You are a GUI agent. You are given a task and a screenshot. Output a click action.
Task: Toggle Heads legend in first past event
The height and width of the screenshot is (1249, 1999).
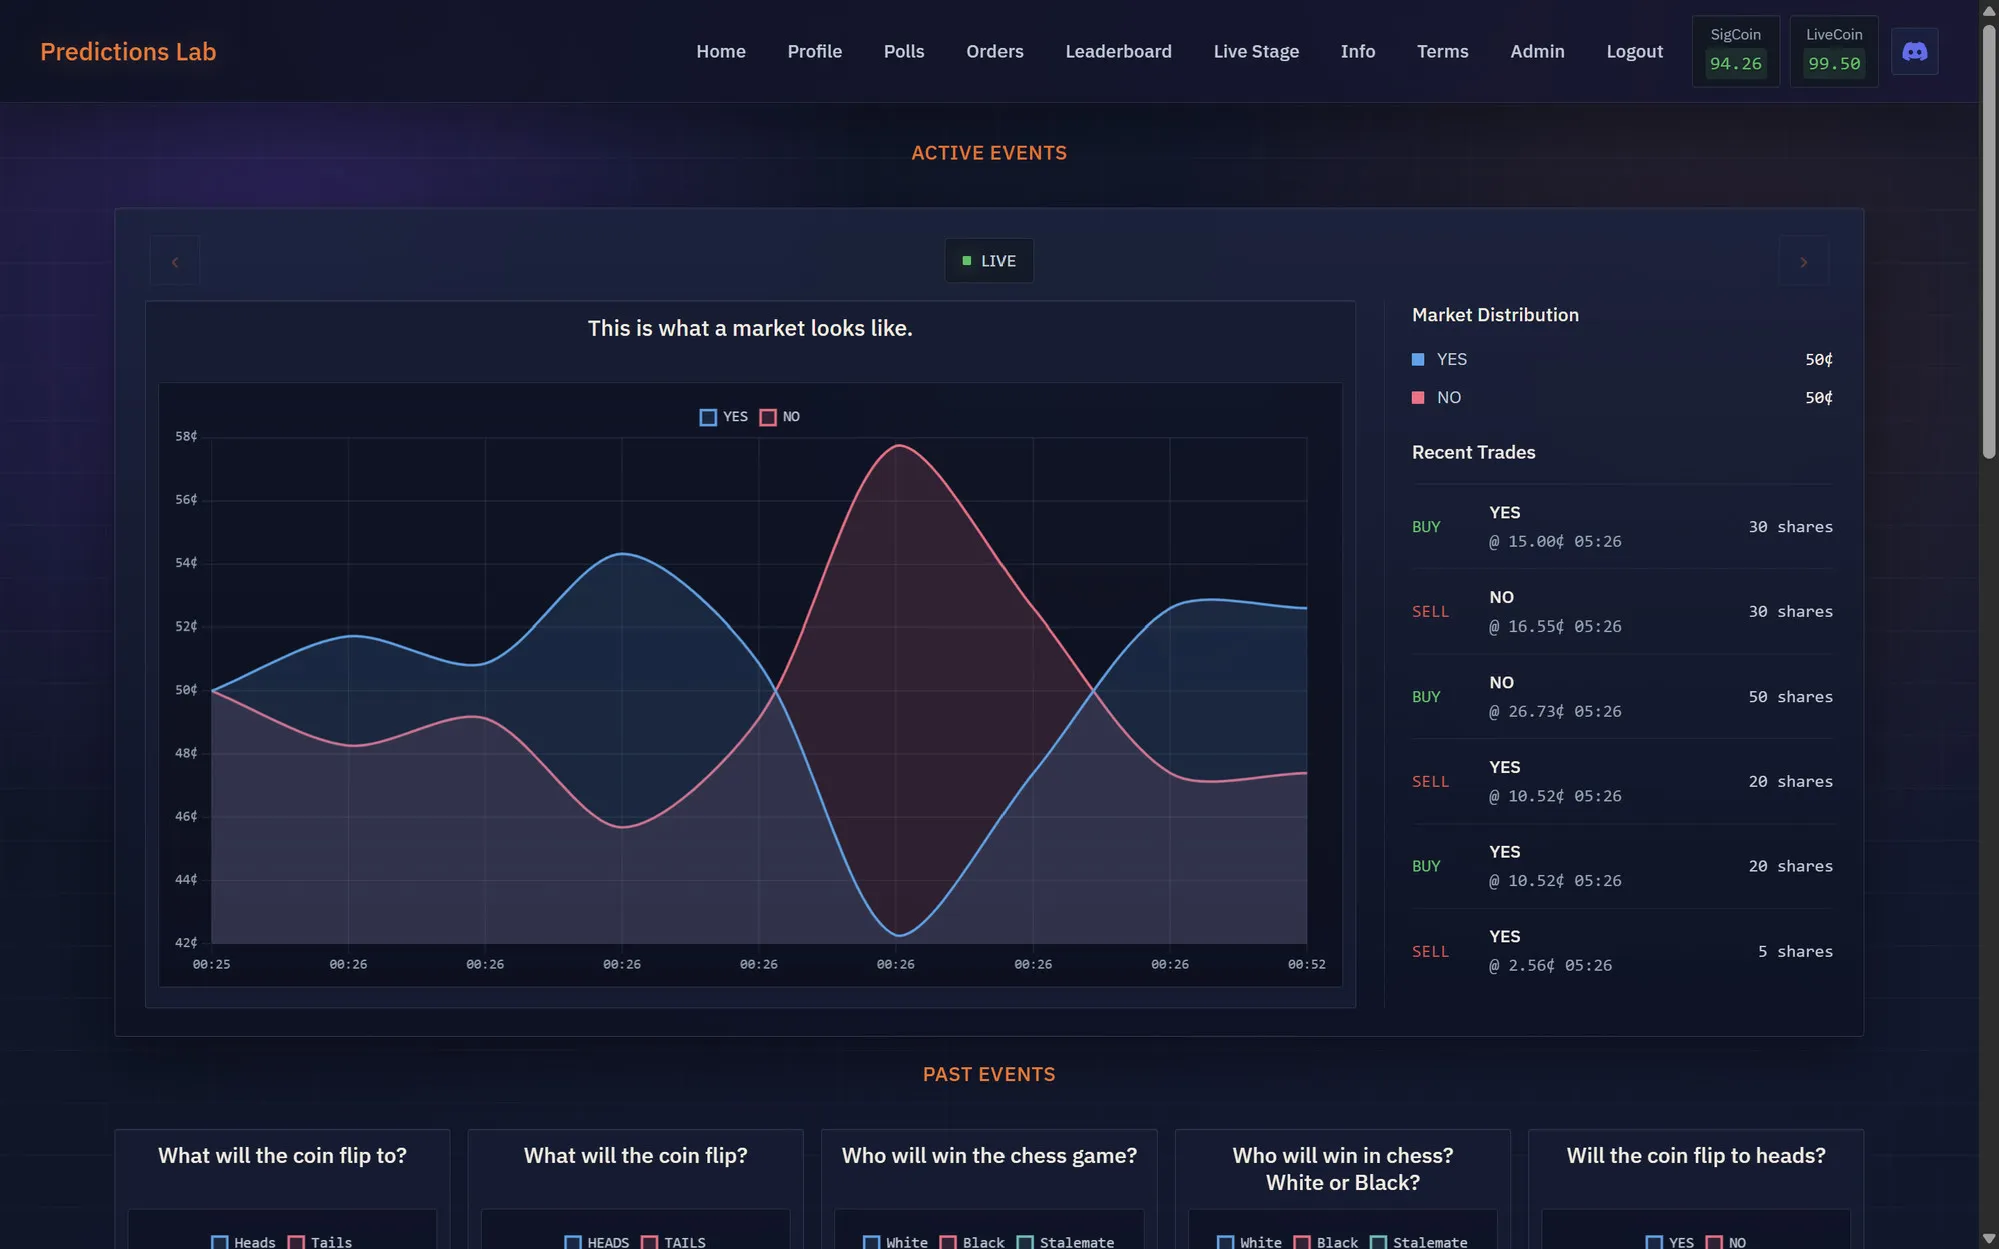(x=243, y=1242)
